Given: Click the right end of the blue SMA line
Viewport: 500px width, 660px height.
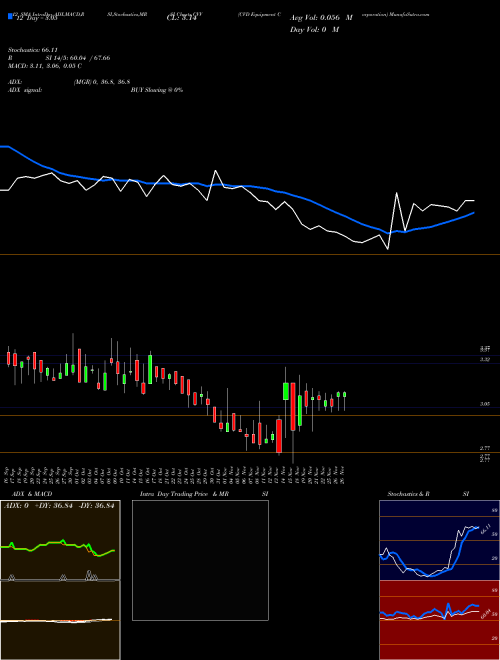Looking at the screenshot, I should 473,213.
